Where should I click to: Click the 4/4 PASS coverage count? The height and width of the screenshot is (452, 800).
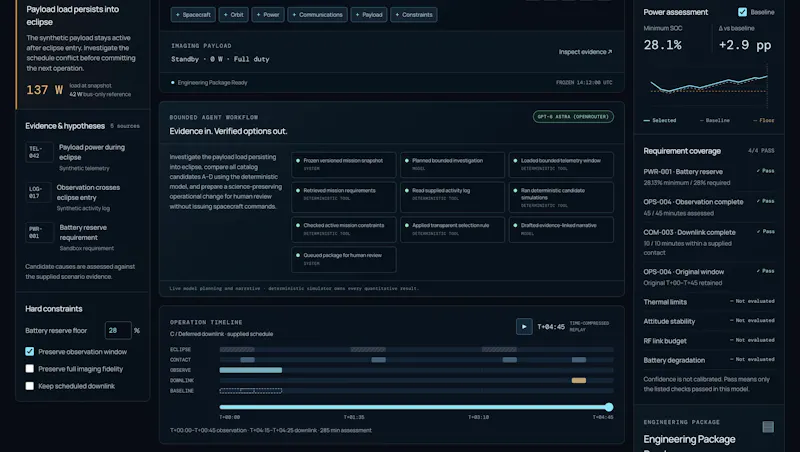coord(761,151)
